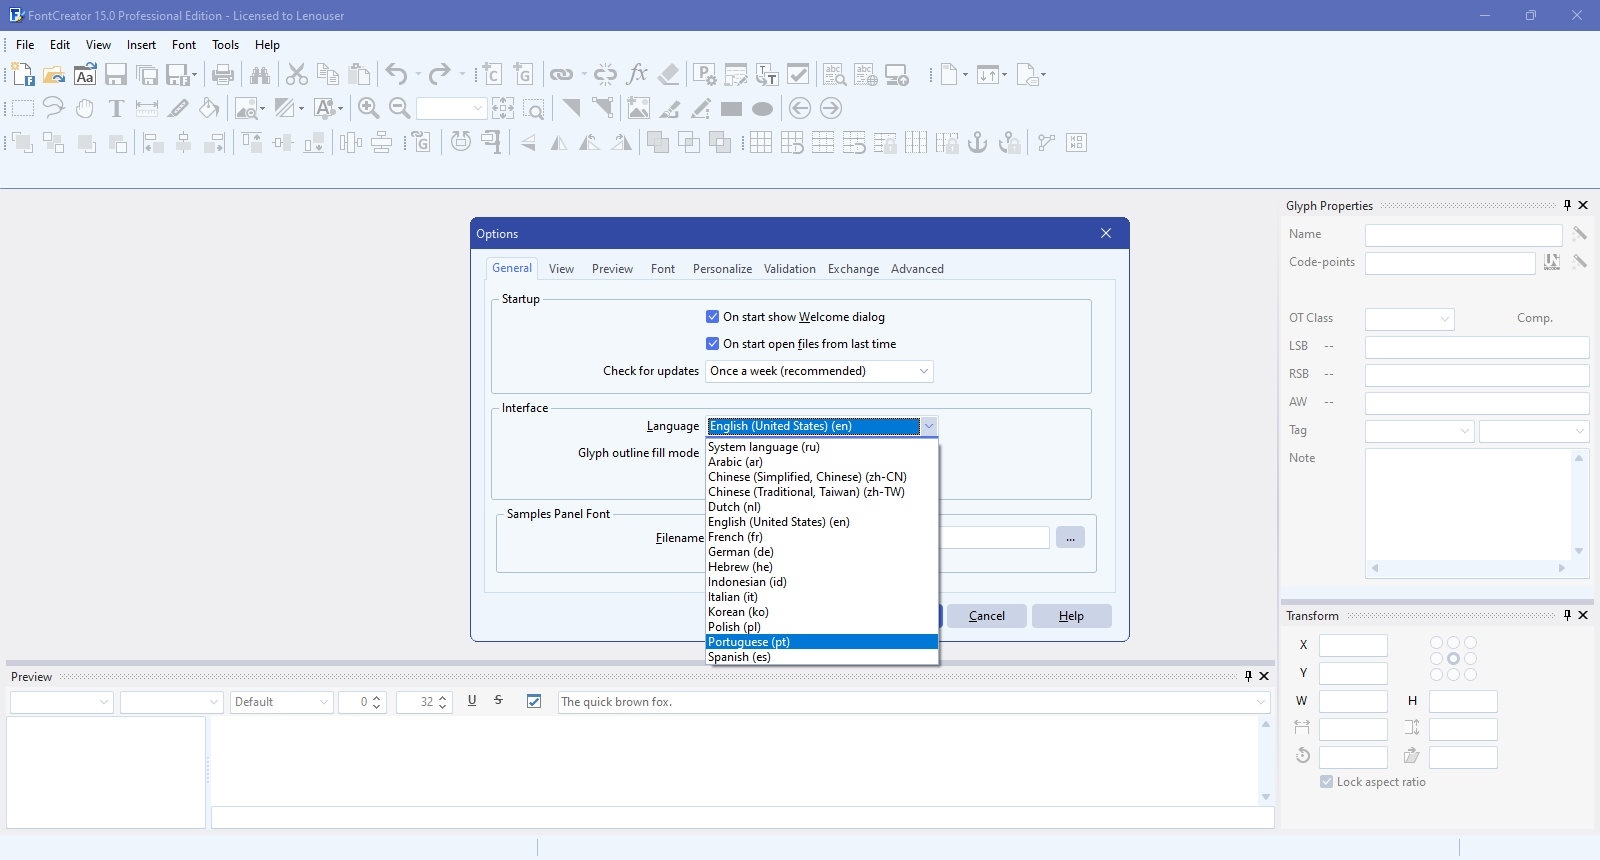
Task: Toggle On start show Welcome dialog checkbox
Action: pos(712,317)
